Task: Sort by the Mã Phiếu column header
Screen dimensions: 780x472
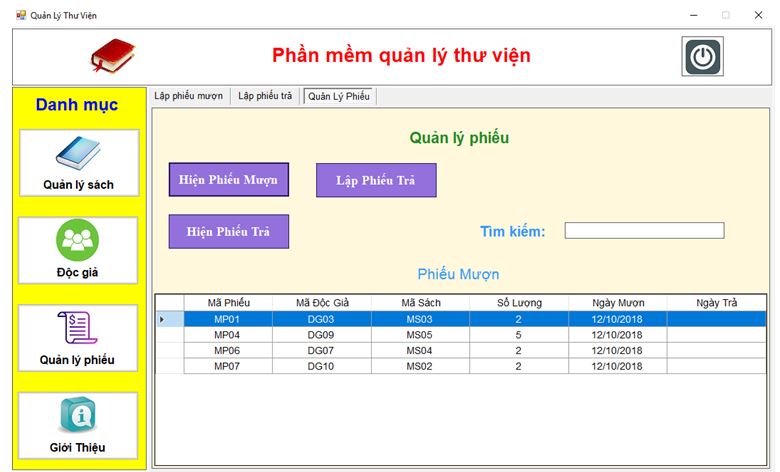Action: tap(228, 303)
